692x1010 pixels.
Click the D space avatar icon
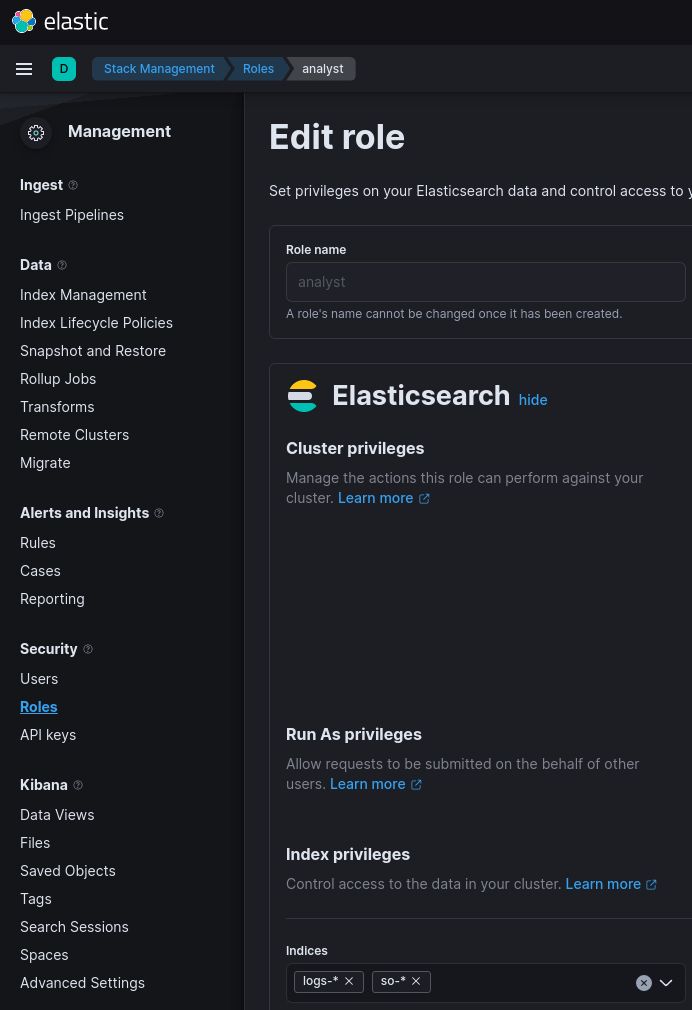click(63, 69)
